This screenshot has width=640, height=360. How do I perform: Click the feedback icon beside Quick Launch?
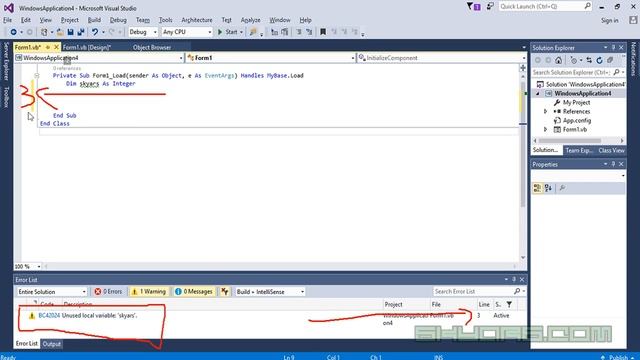(490, 7)
